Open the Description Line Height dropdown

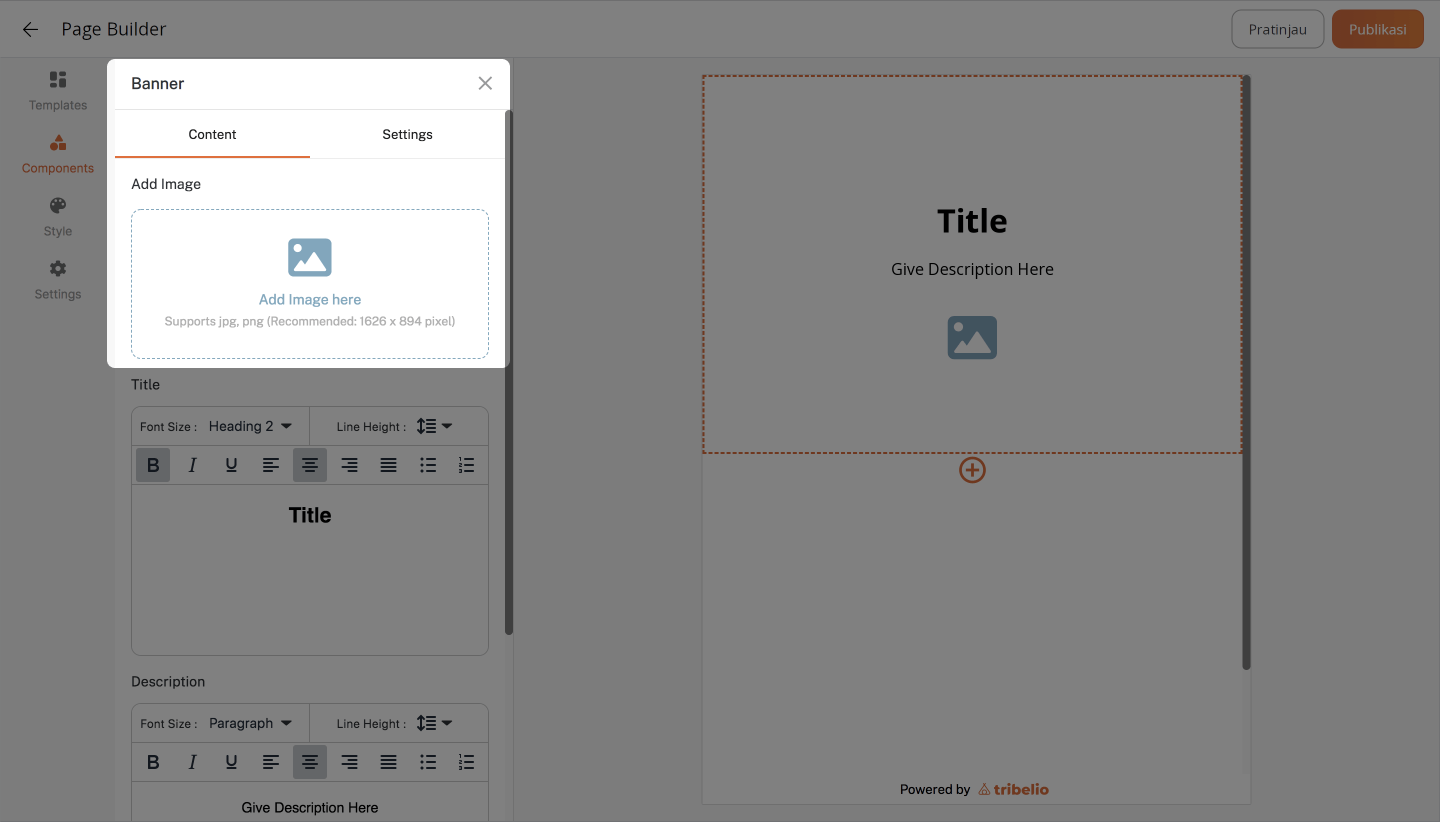tap(434, 723)
